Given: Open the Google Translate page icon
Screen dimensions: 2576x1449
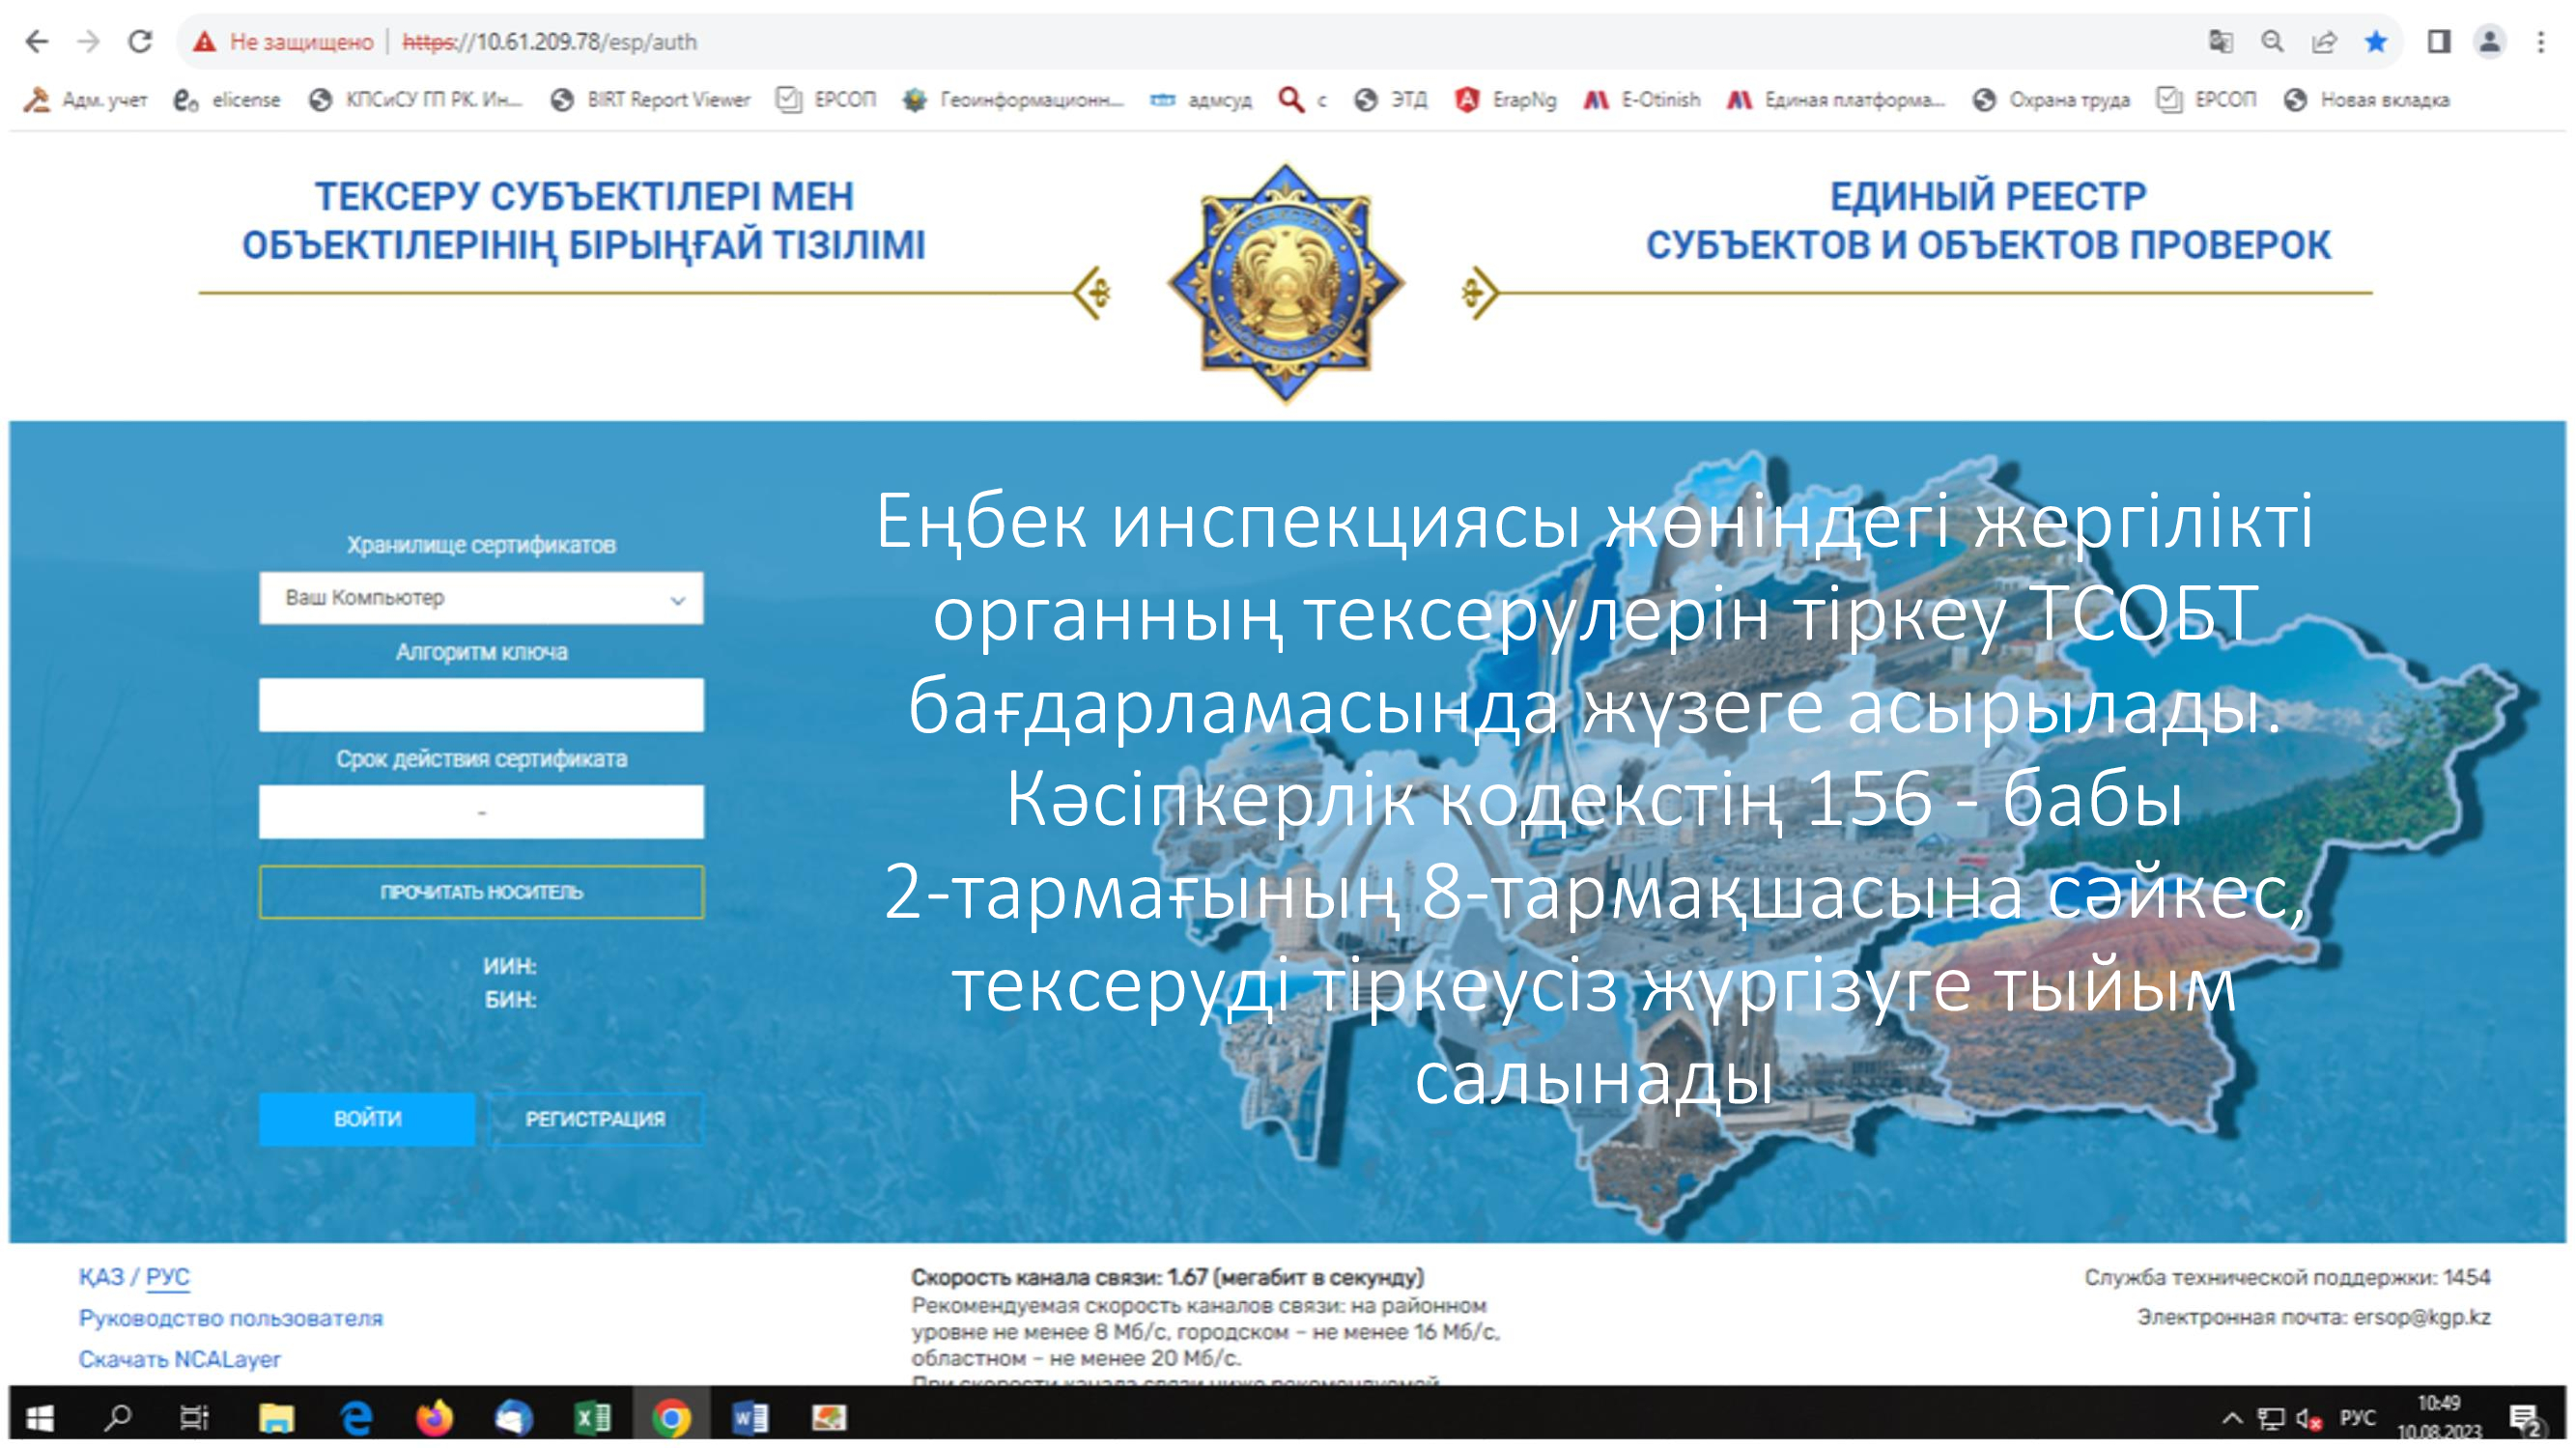Looking at the screenshot, I should pyautogui.click(x=2220, y=41).
